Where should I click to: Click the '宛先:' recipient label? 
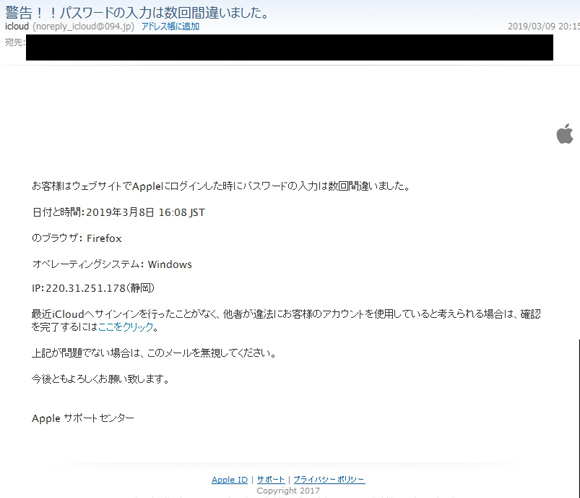tap(15, 42)
